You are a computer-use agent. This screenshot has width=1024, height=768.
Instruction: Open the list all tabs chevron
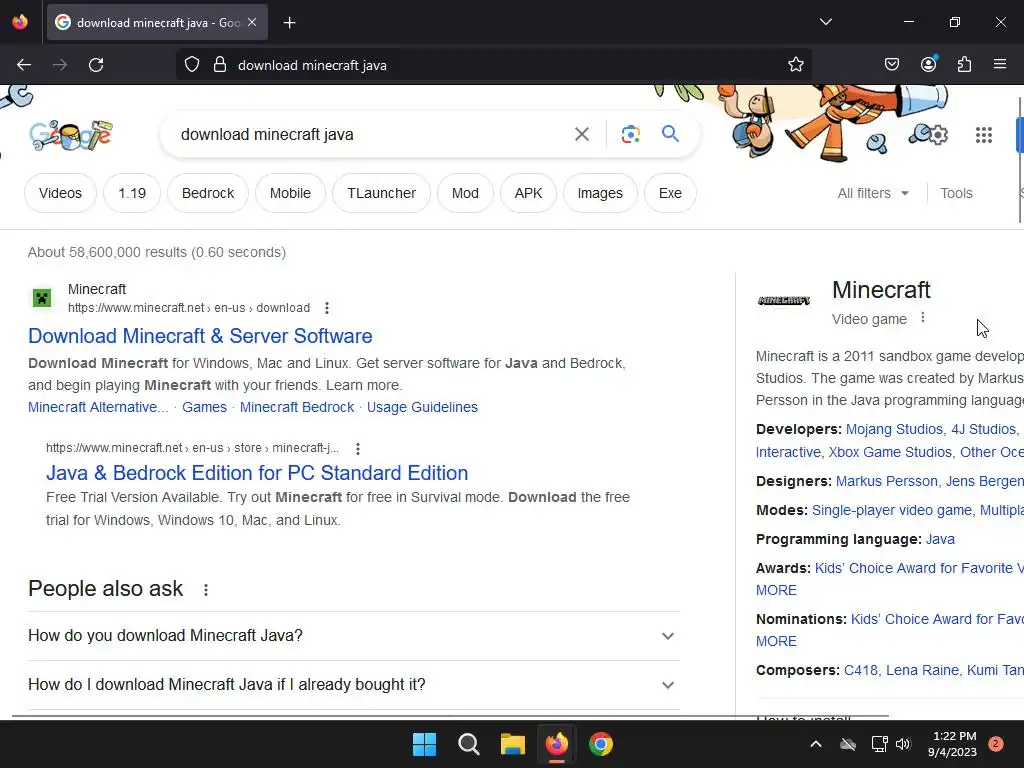pyautogui.click(x=825, y=22)
